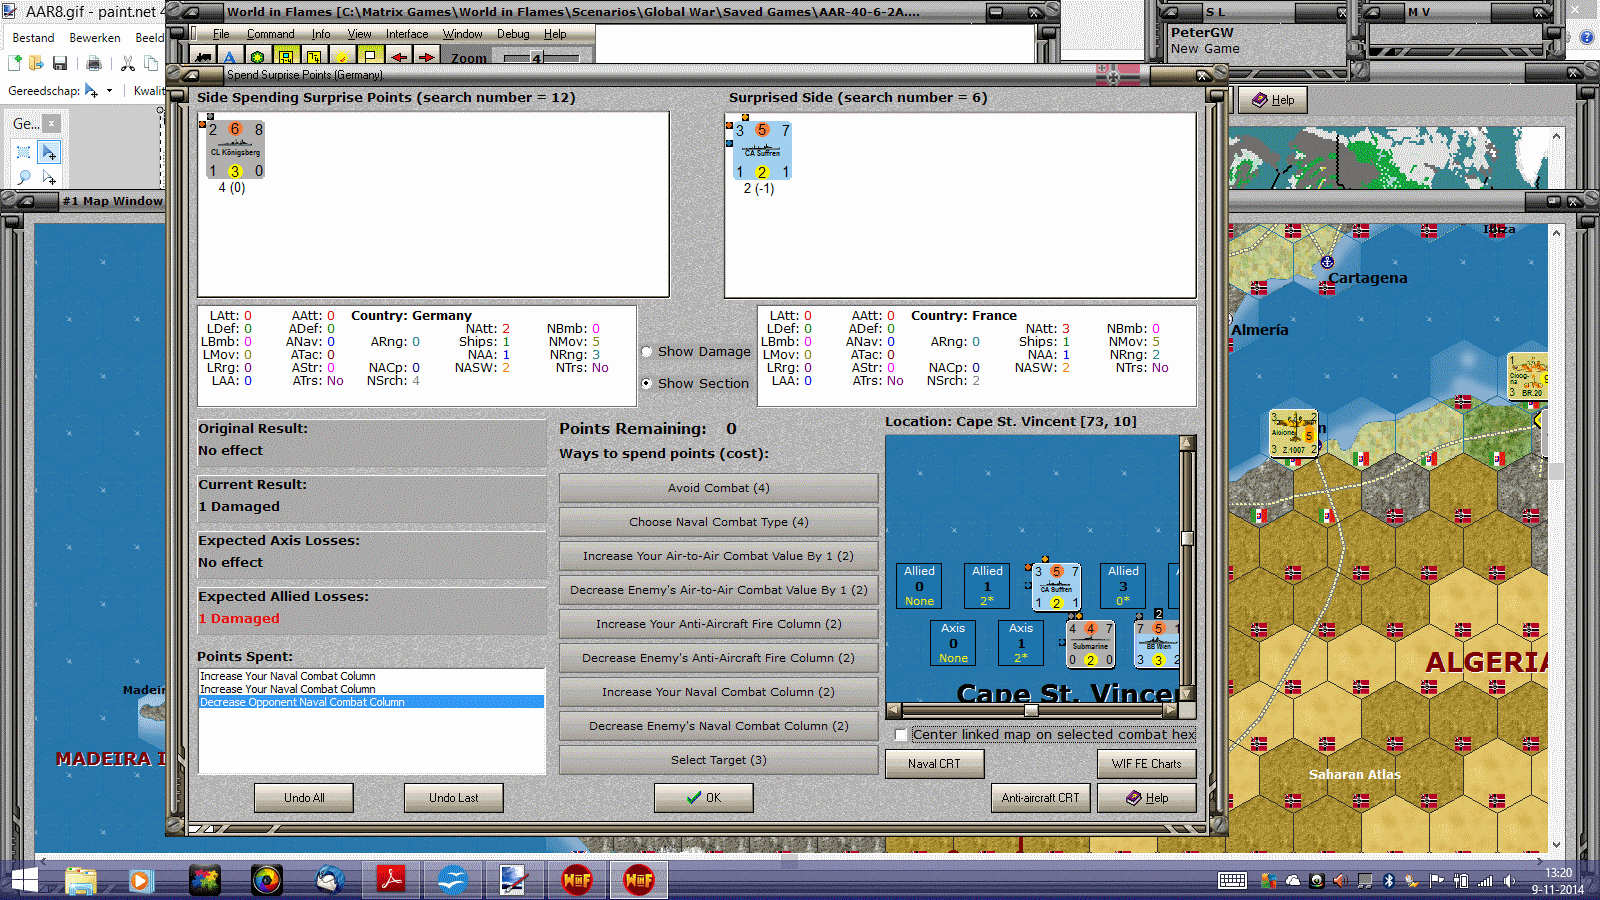Open Thunderbird from the taskbar
The width and height of the screenshot is (1600, 900).
[x=329, y=880]
